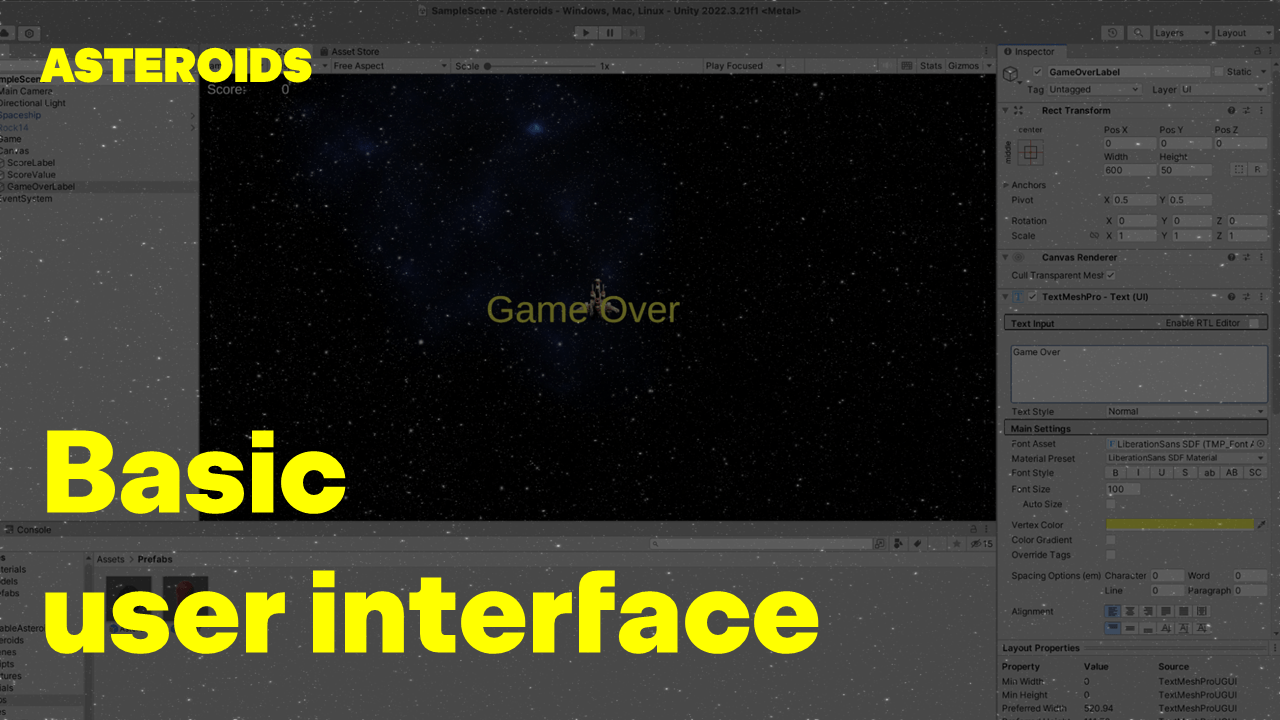Image resolution: width=1280 pixels, height=720 pixels.
Task: Click the Vertex Color eyedropper icon
Action: point(1261,524)
